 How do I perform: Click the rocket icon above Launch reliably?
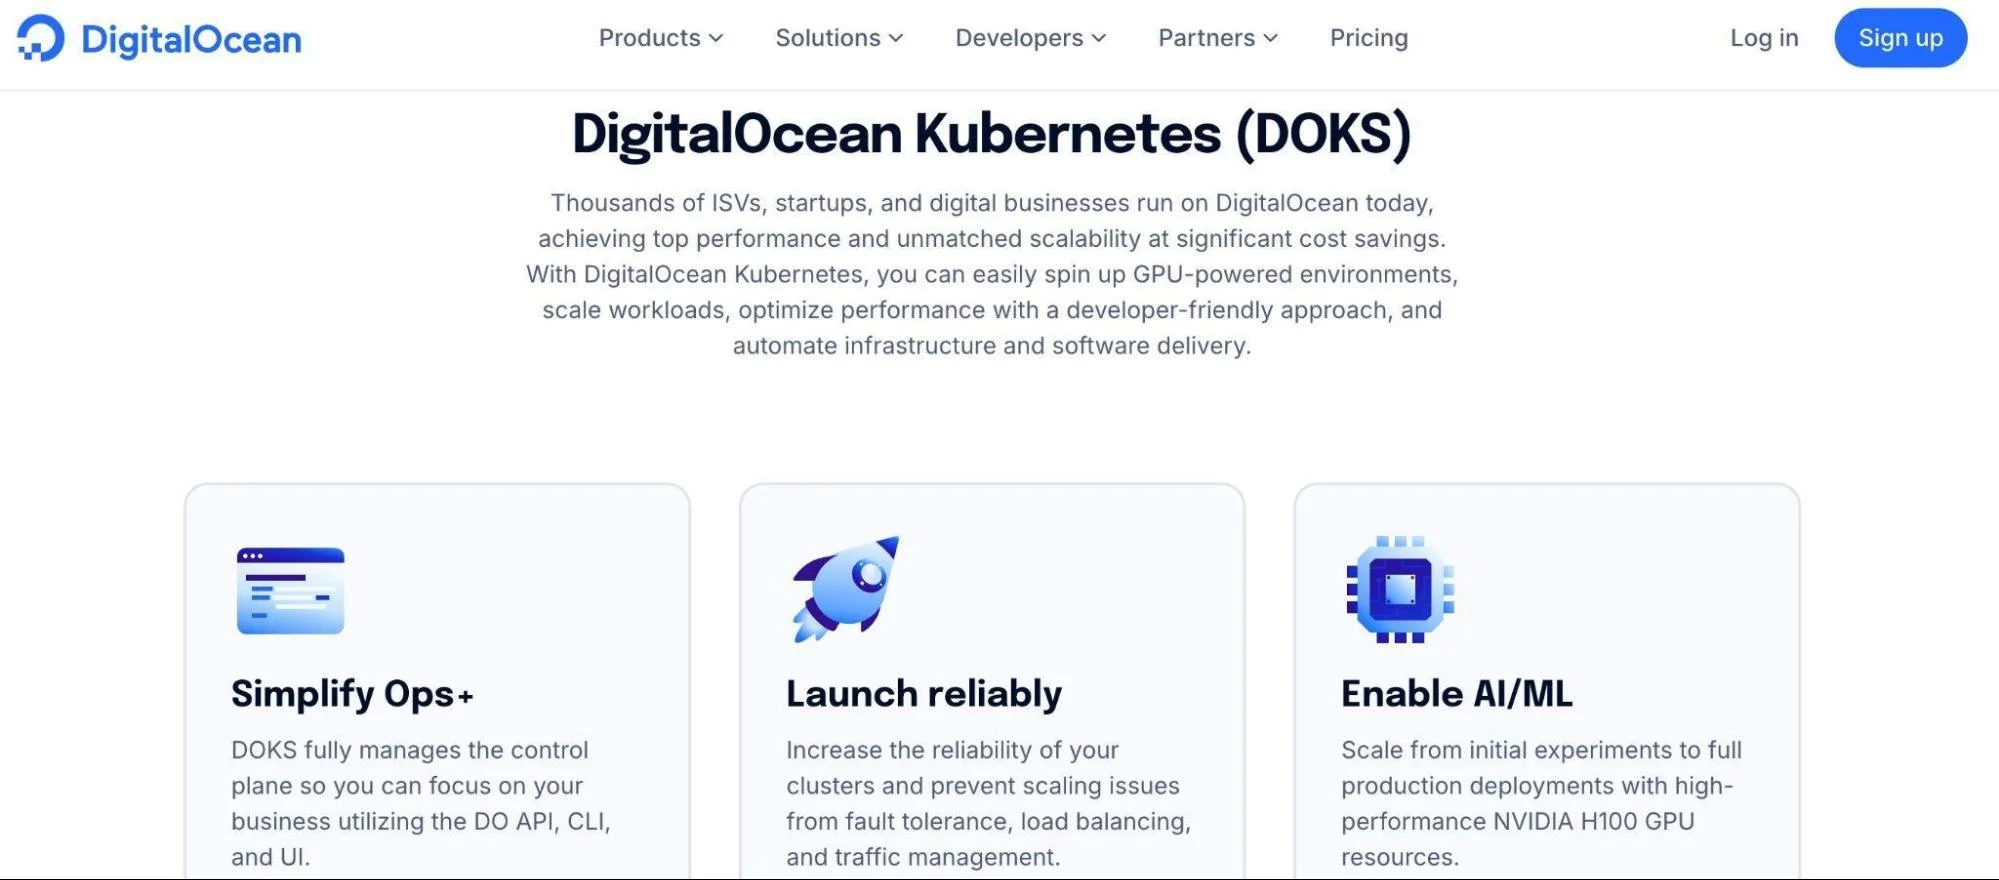click(845, 588)
